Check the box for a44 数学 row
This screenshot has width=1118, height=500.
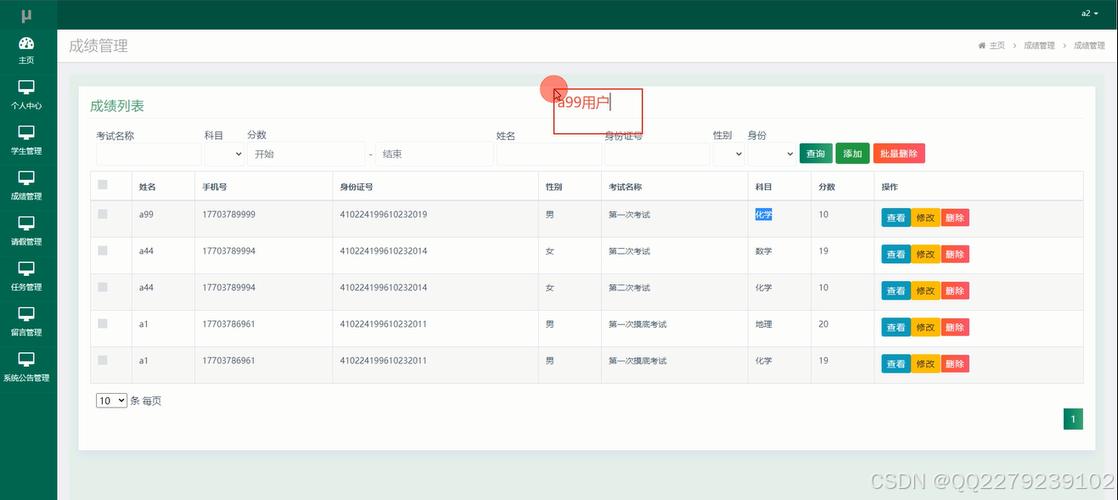[x=103, y=250]
